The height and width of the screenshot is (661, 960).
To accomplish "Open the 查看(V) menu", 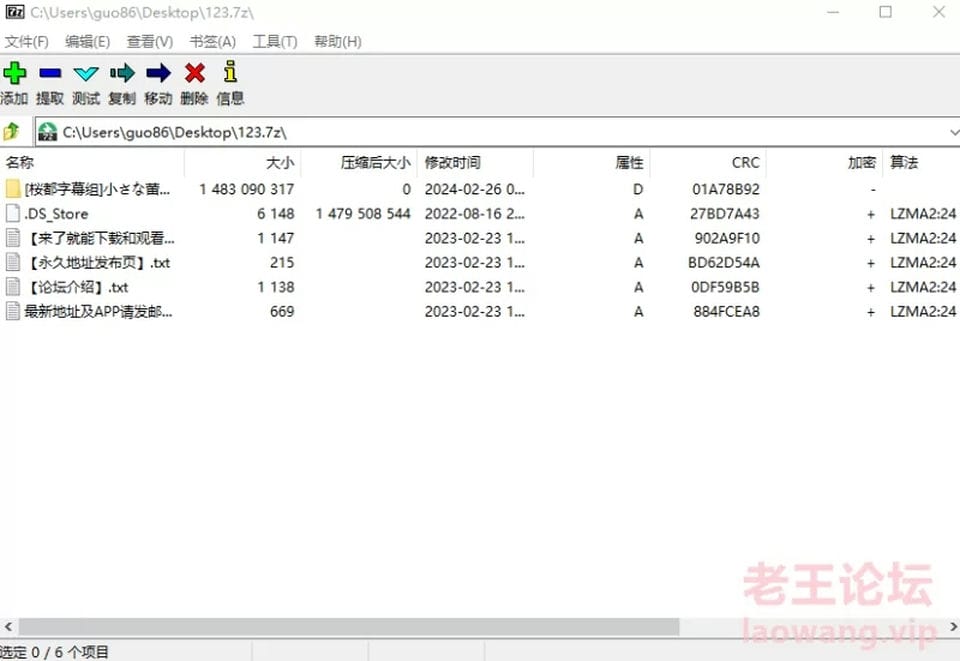I will [149, 42].
